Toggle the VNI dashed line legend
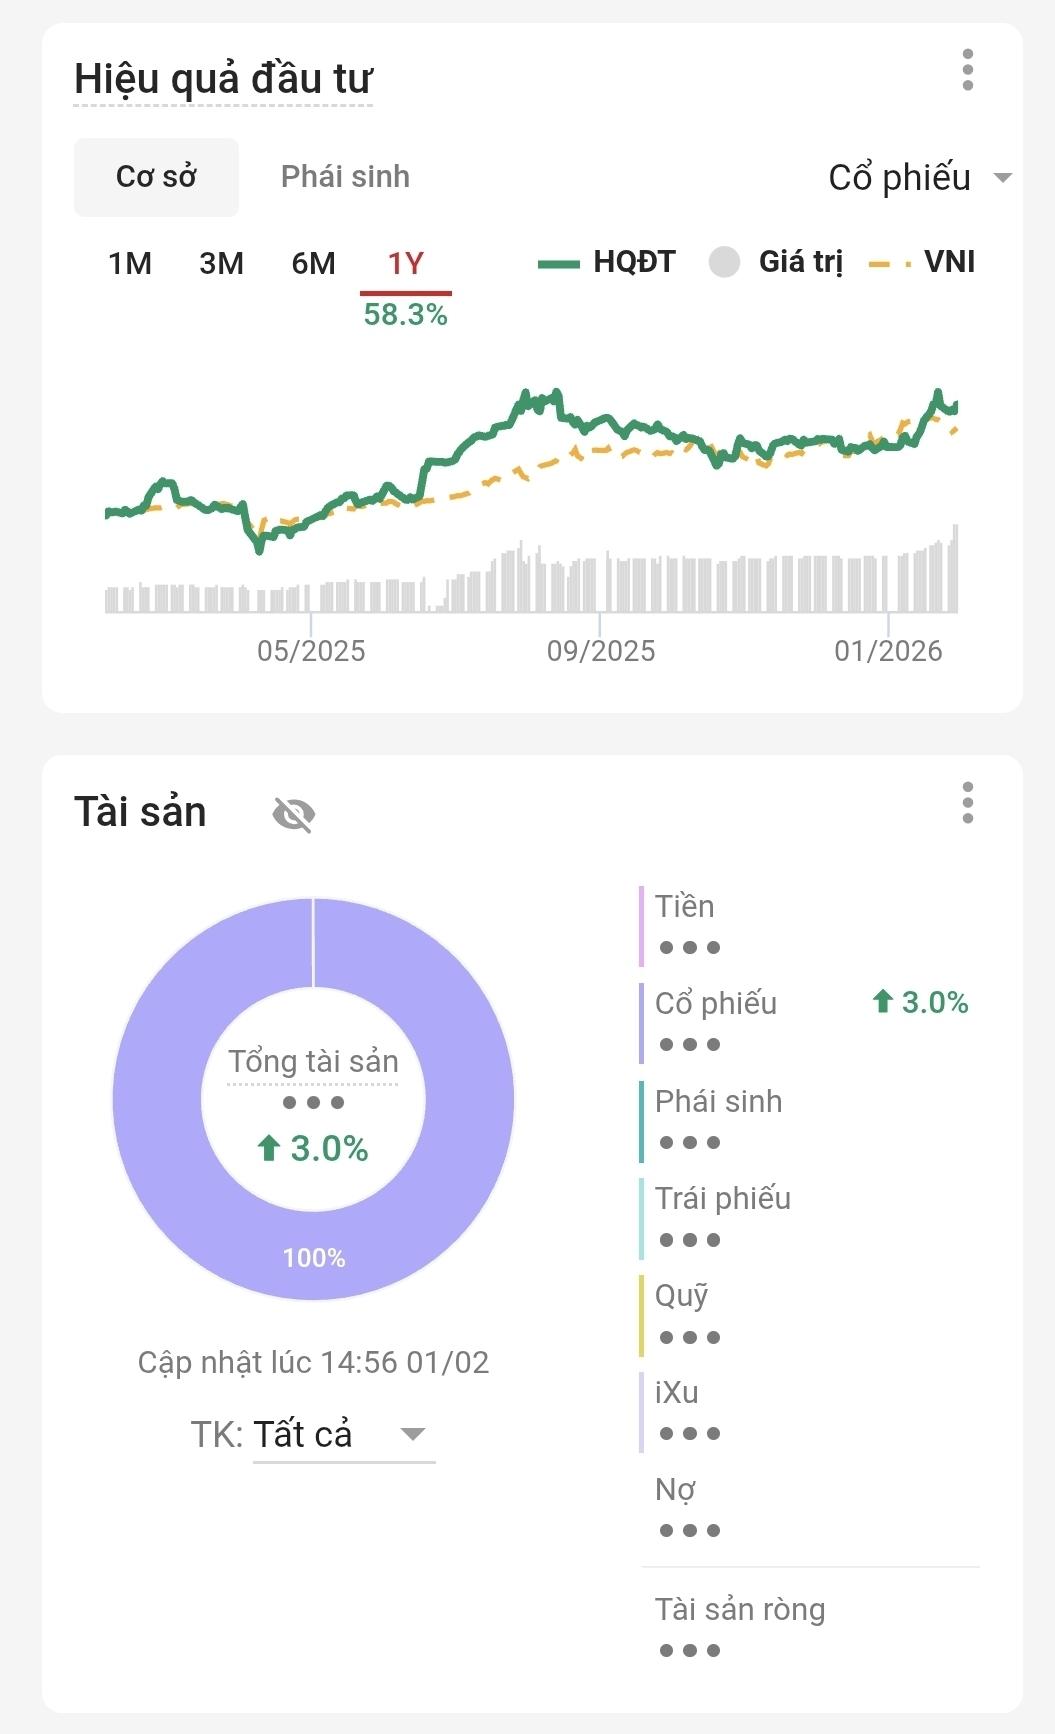Viewport: 1055px width, 1734px height. click(x=922, y=263)
